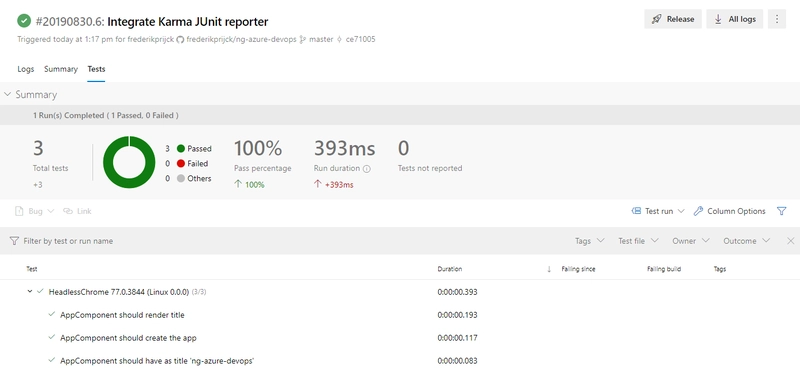
Task: Open 'should have as title ng-azure-devops' test
Action: pos(157,361)
